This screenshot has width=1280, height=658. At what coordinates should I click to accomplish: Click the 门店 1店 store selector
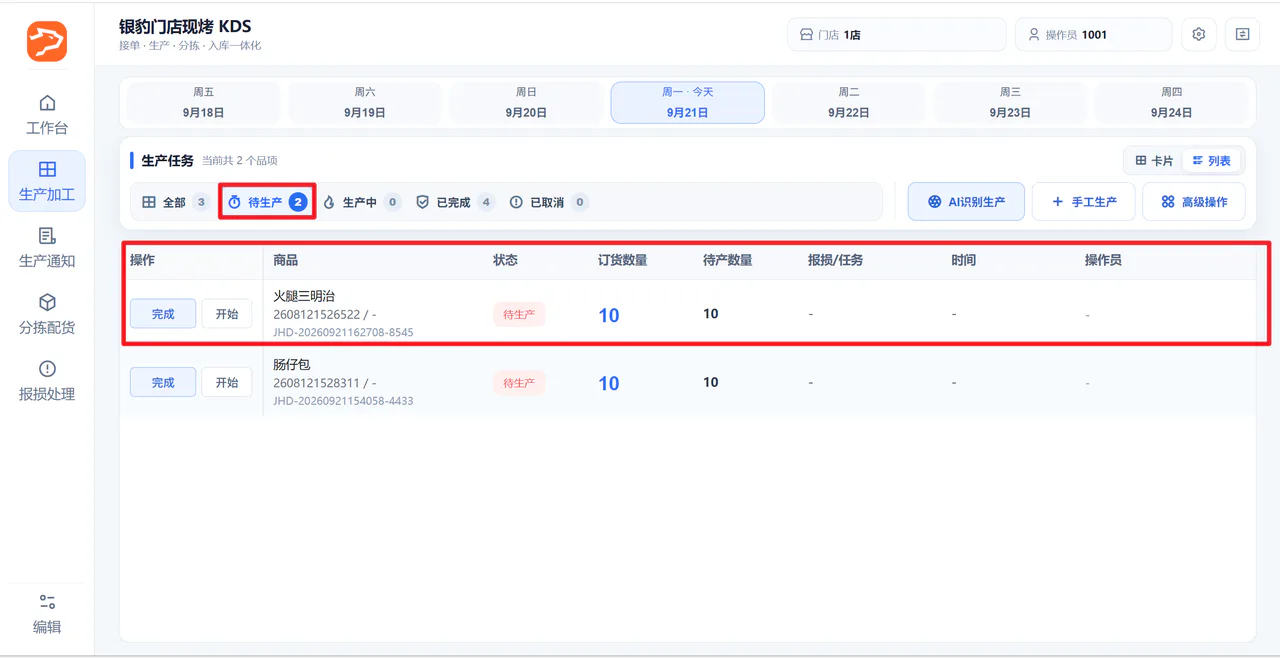(896, 34)
